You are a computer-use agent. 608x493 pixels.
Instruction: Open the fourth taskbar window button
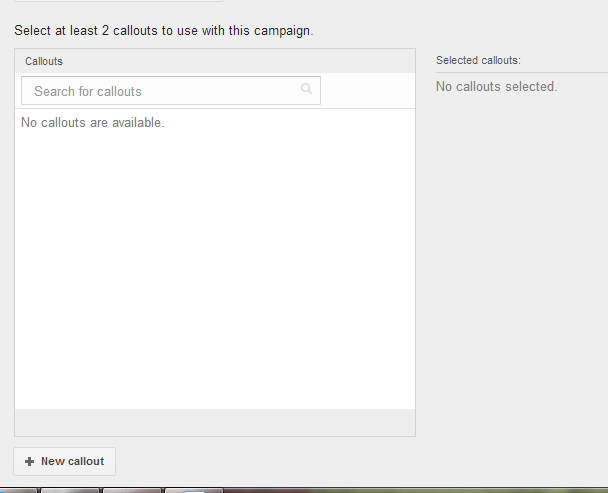194,491
